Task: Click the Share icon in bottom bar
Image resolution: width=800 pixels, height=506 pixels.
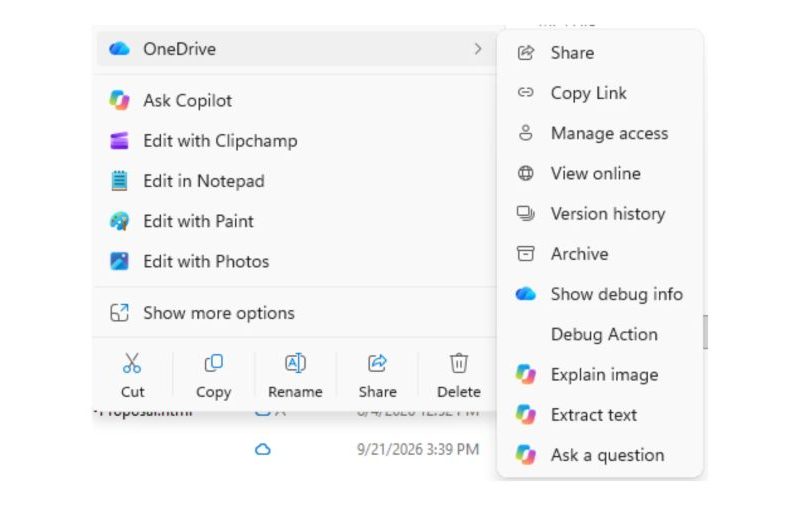Action: click(377, 363)
